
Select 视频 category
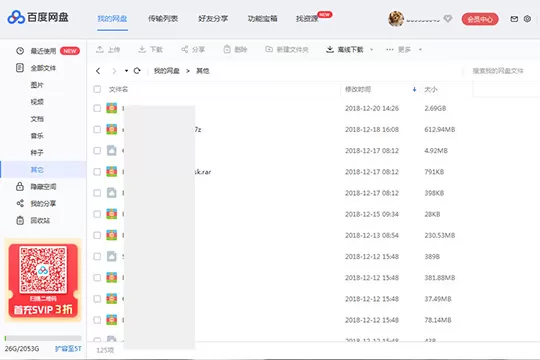click(x=37, y=102)
